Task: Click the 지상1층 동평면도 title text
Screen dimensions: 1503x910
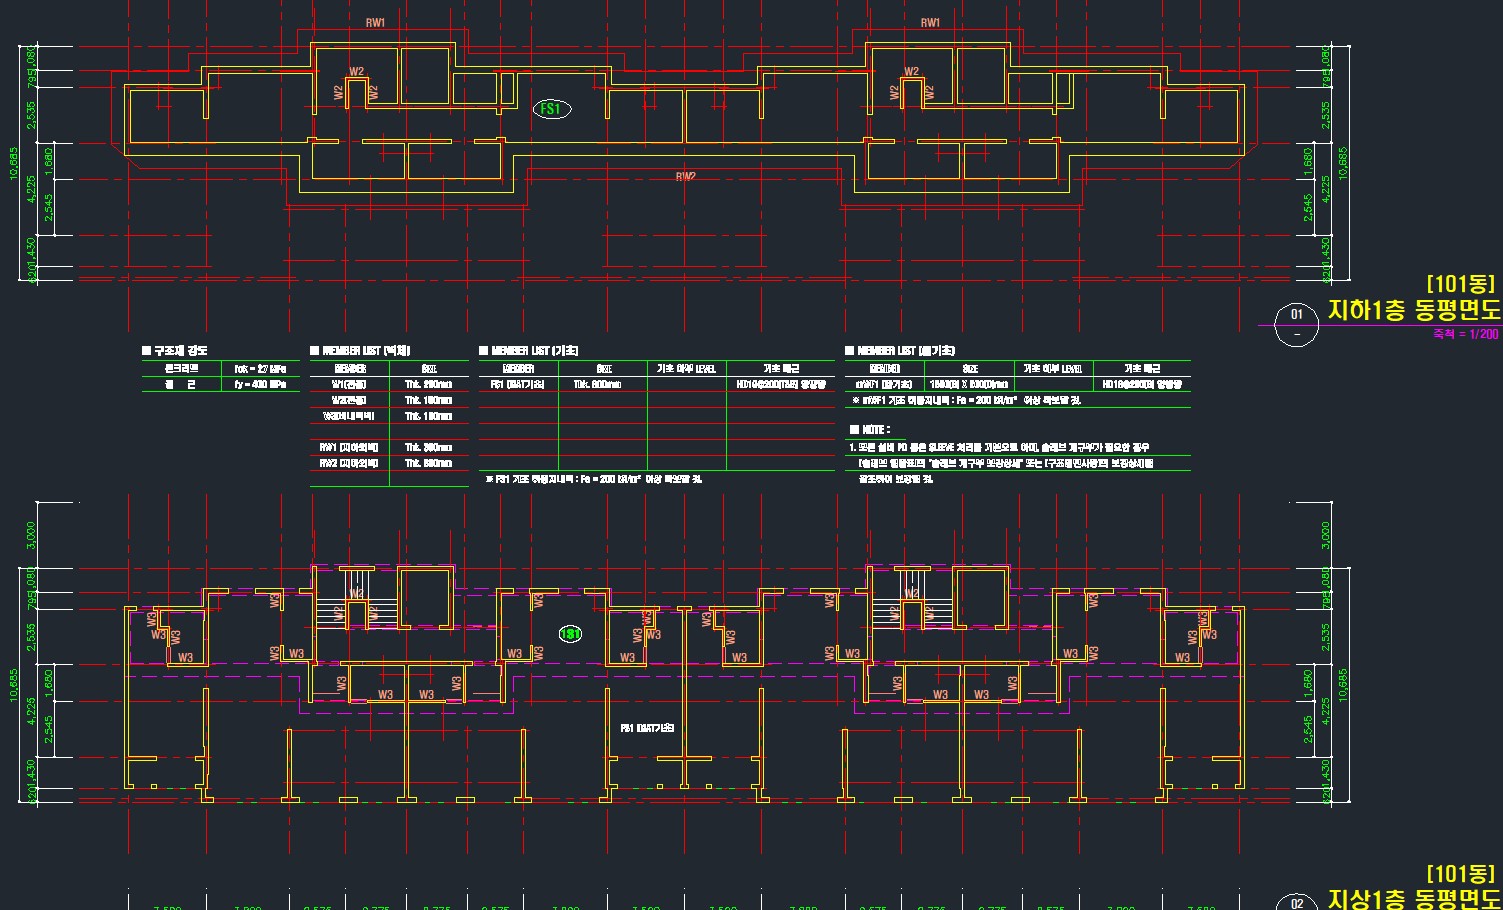Action: [x=1413, y=898]
